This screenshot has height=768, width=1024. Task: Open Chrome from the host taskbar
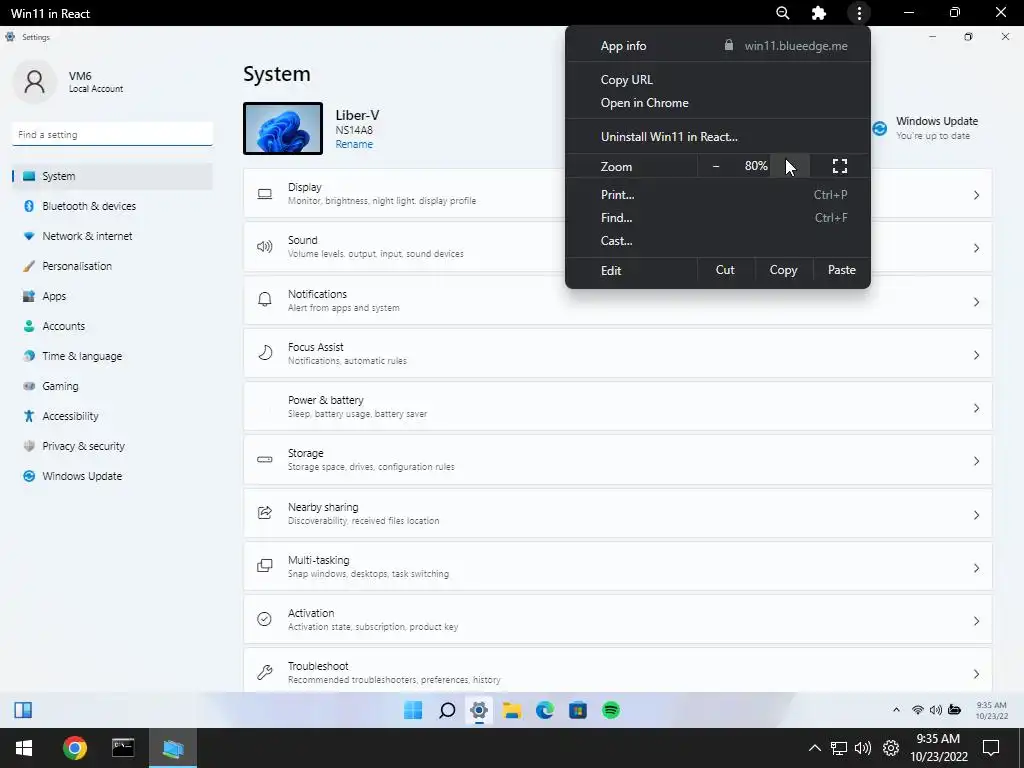click(x=74, y=748)
